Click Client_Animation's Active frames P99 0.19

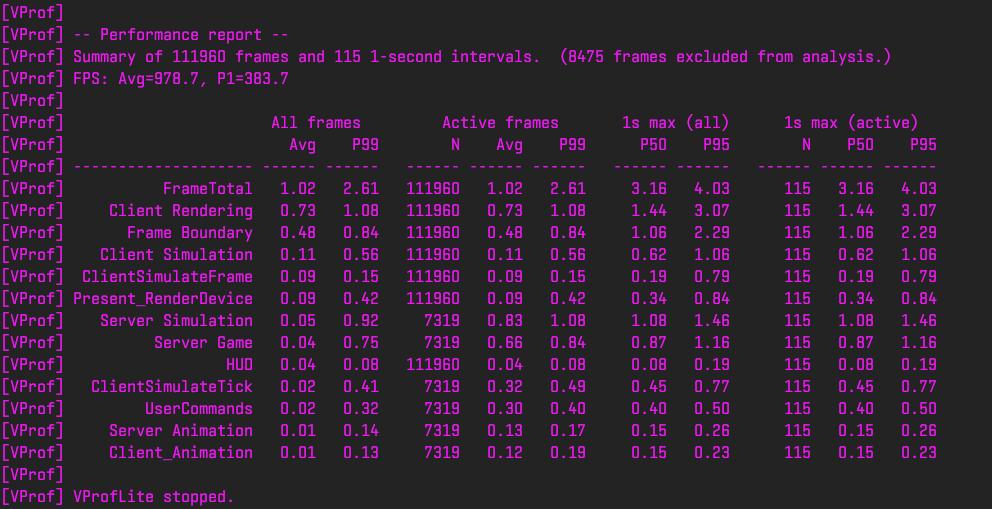[568, 453]
